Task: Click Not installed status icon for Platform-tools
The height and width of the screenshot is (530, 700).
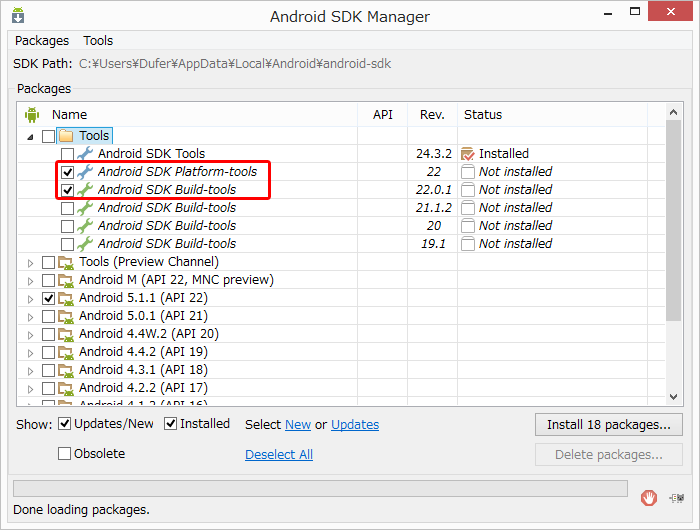Action: pyautogui.click(x=467, y=172)
